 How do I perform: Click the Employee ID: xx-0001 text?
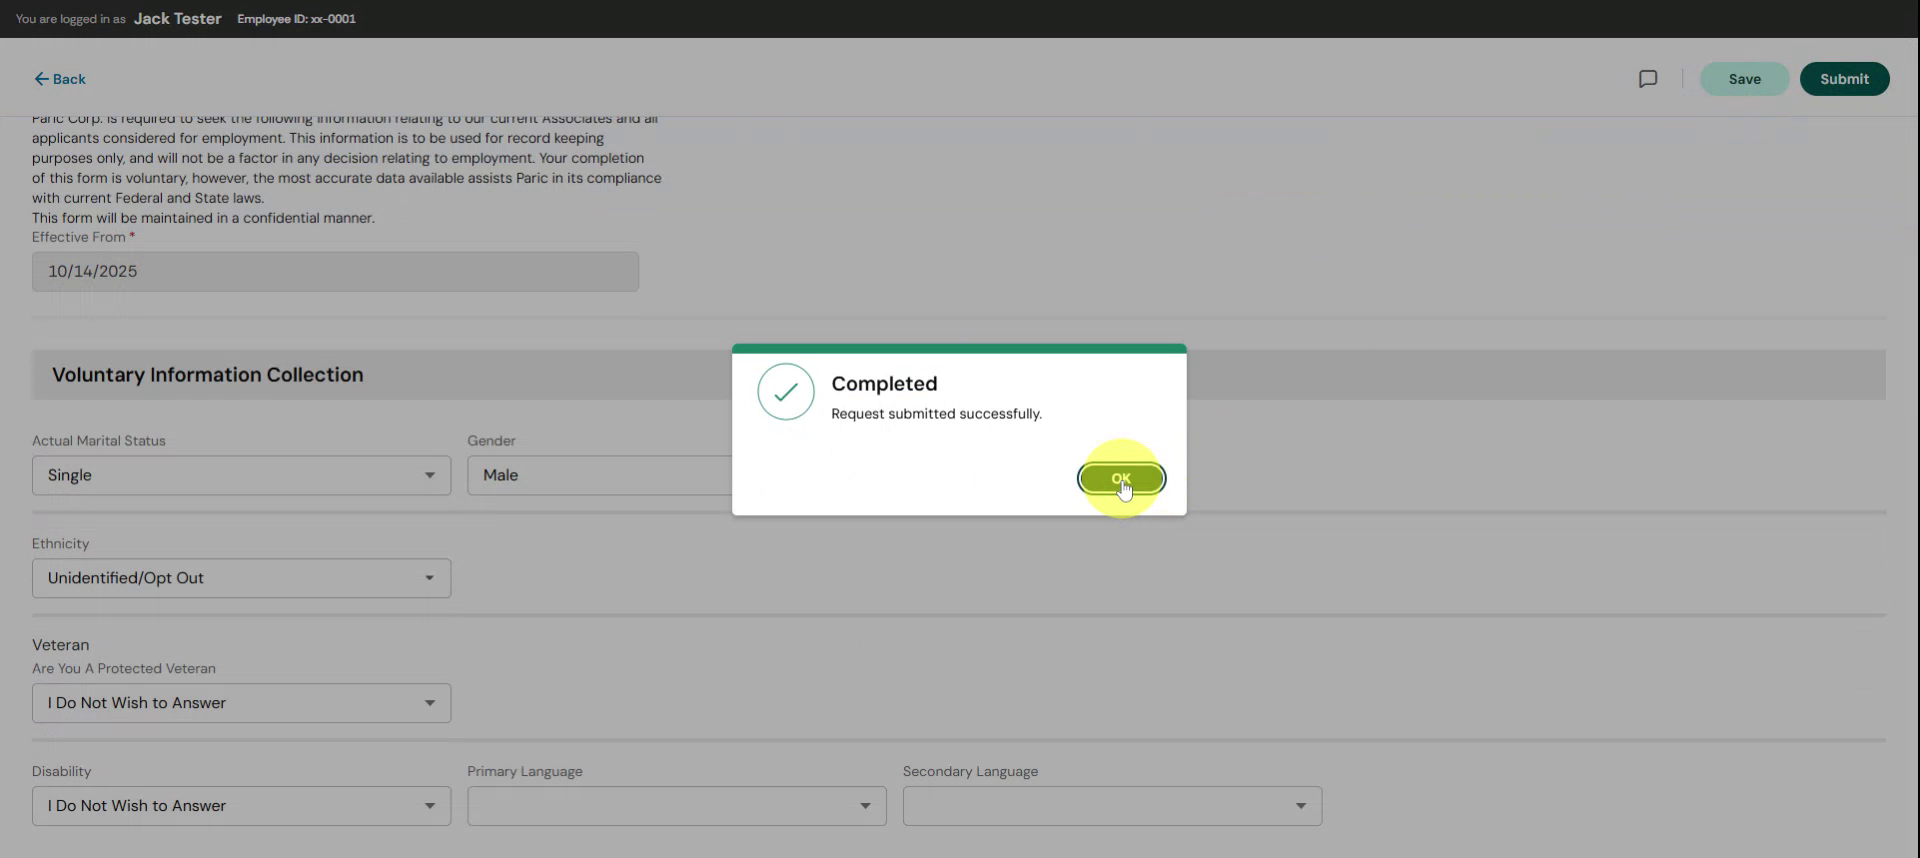(x=296, y=19)
